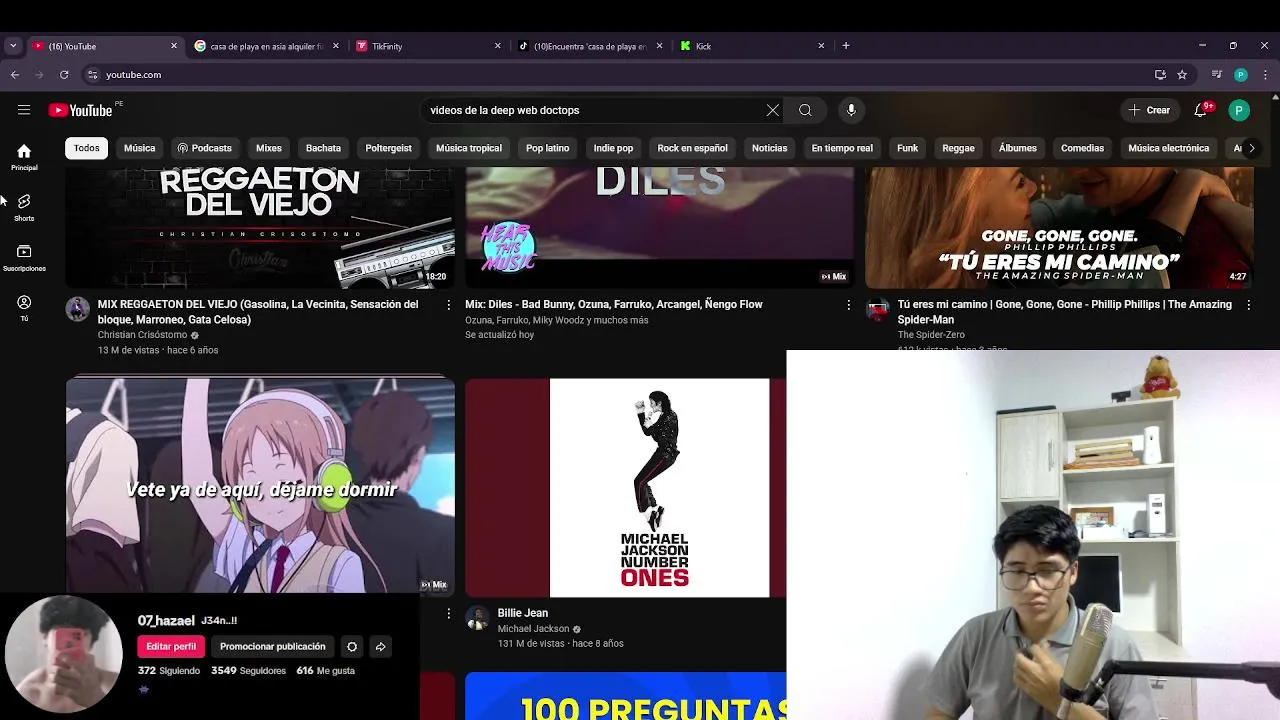The height and width of the screenshot is (720, 1280).
Task: Filter by the Noticias chip
Action: point(769,148)
